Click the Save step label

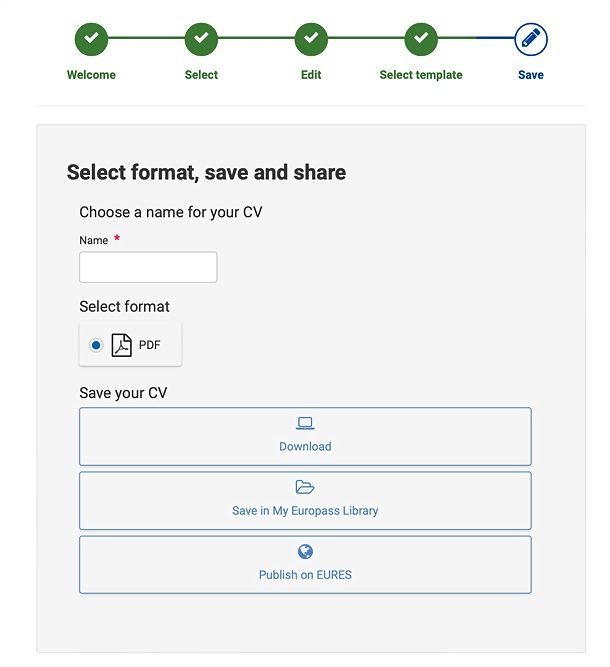531,75
